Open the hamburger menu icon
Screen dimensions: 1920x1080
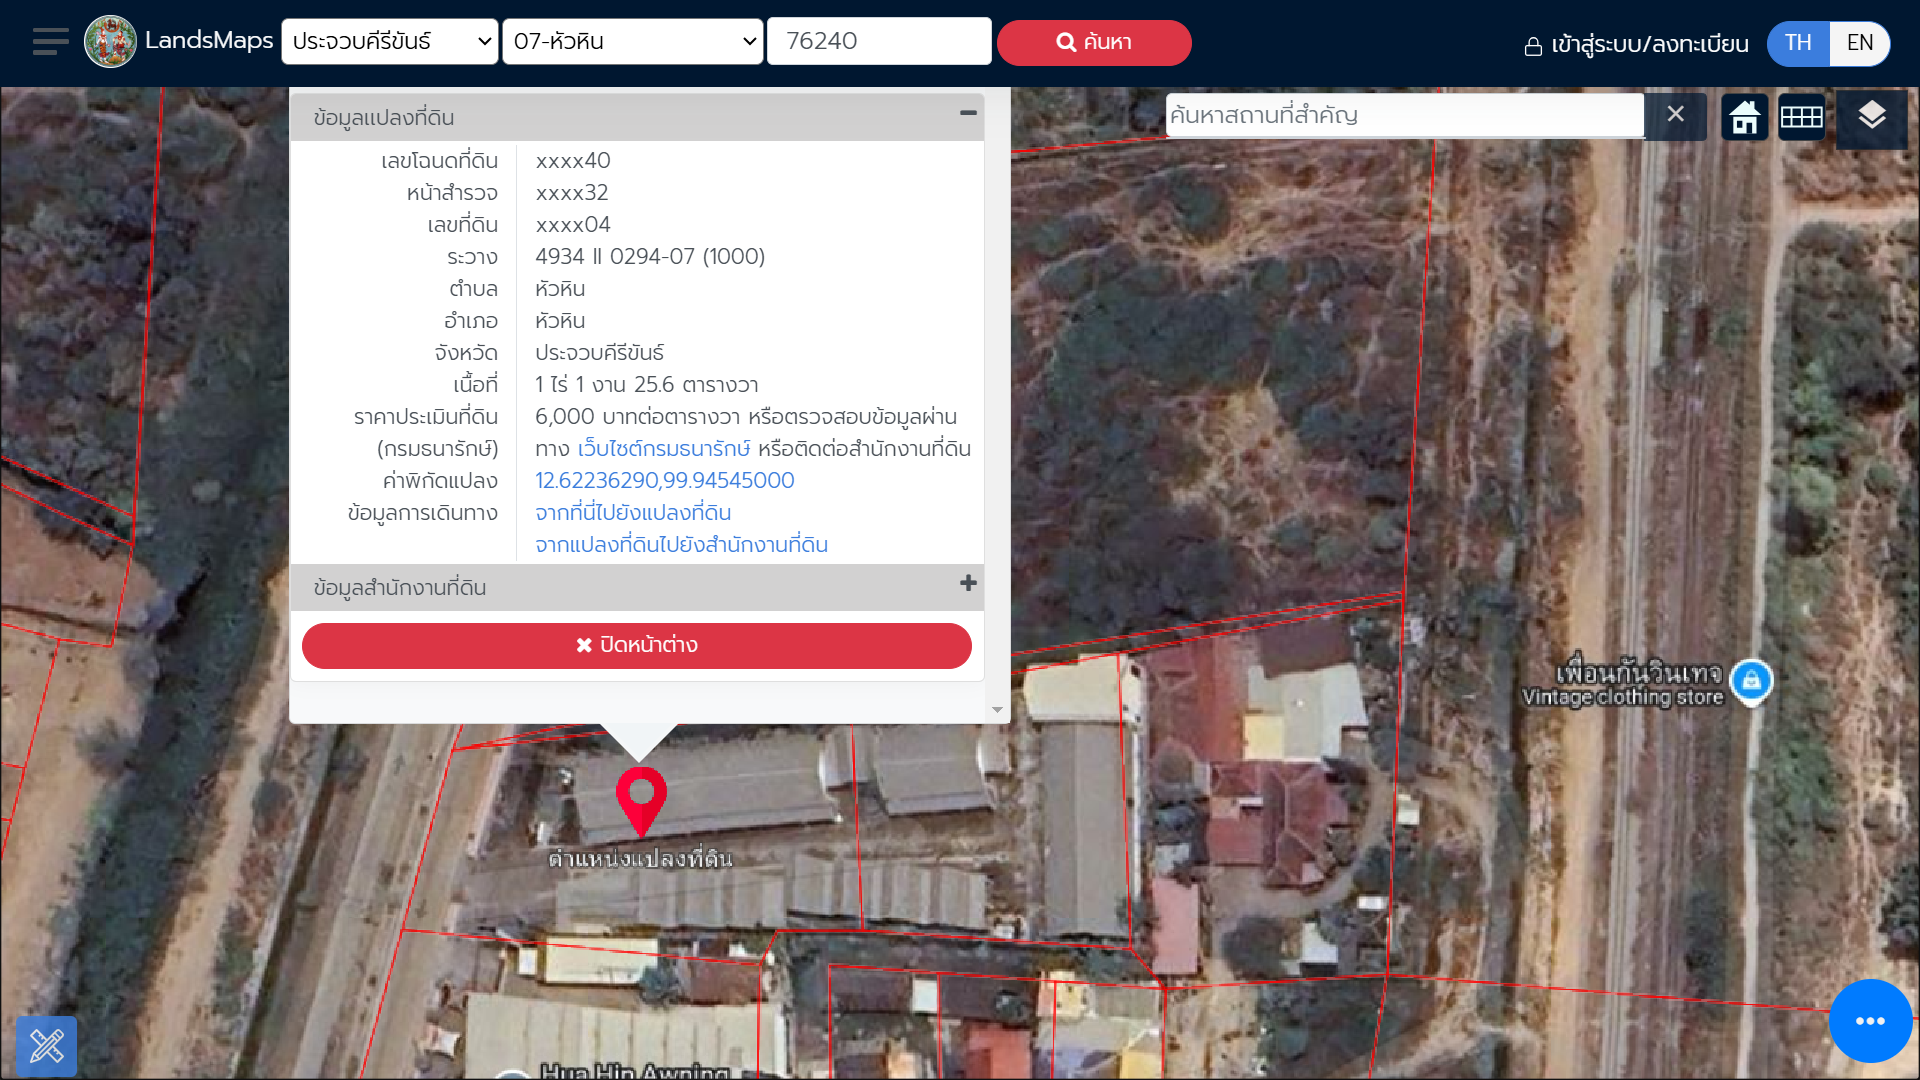50,42
